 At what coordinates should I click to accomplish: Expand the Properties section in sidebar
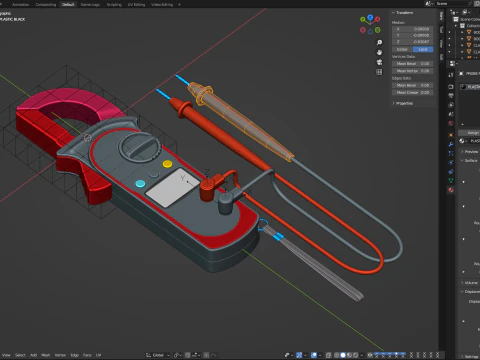tap(403, 103)
